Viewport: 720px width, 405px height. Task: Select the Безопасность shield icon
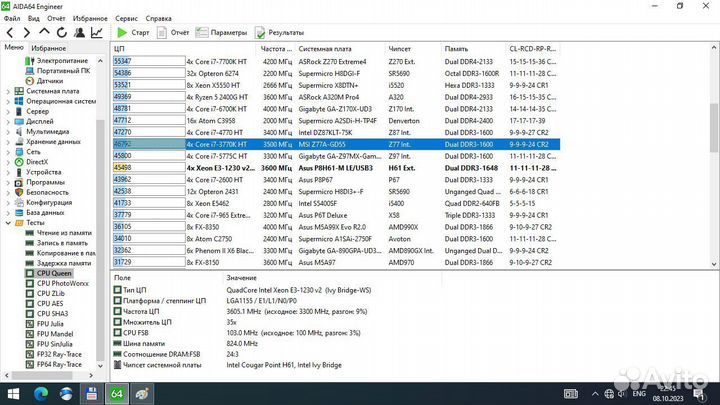pyautogui.click(x=19, y=192)
